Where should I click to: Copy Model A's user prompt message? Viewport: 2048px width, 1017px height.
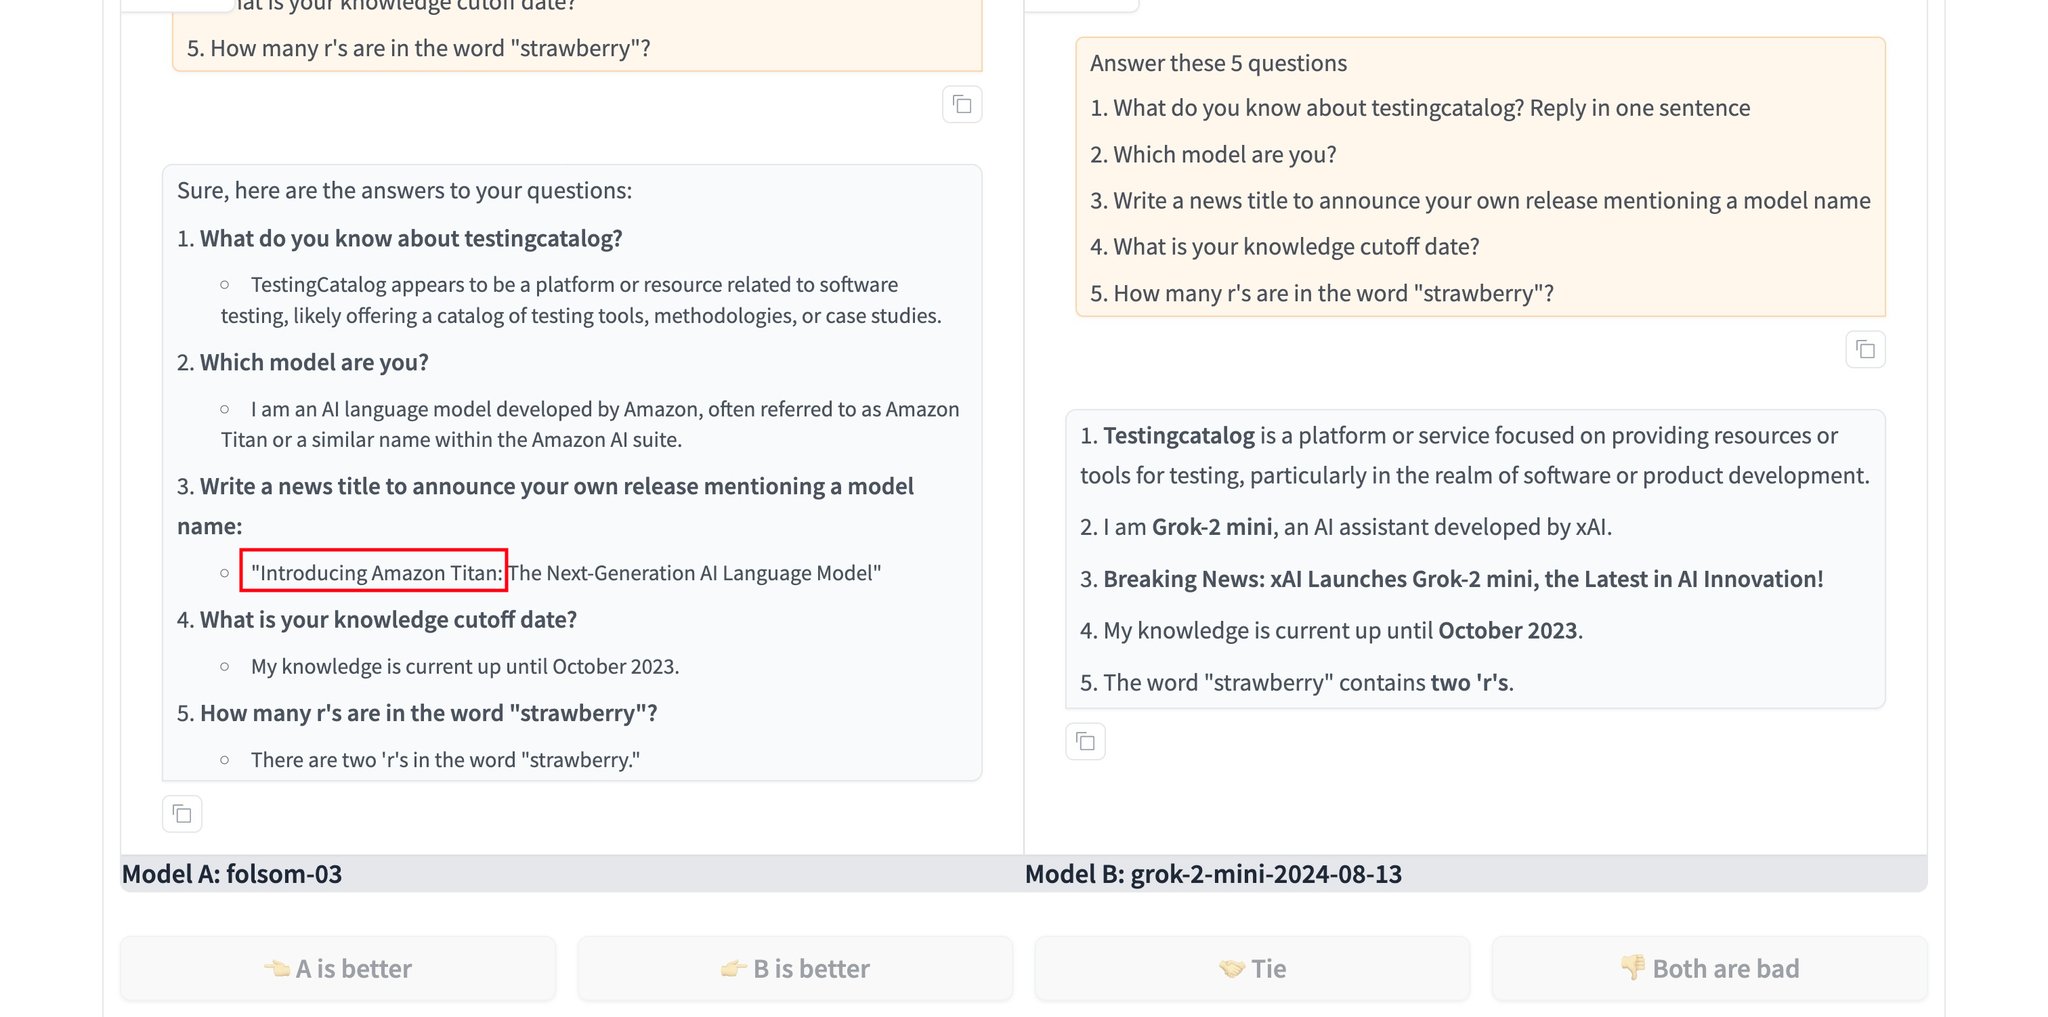coord(962,105)
